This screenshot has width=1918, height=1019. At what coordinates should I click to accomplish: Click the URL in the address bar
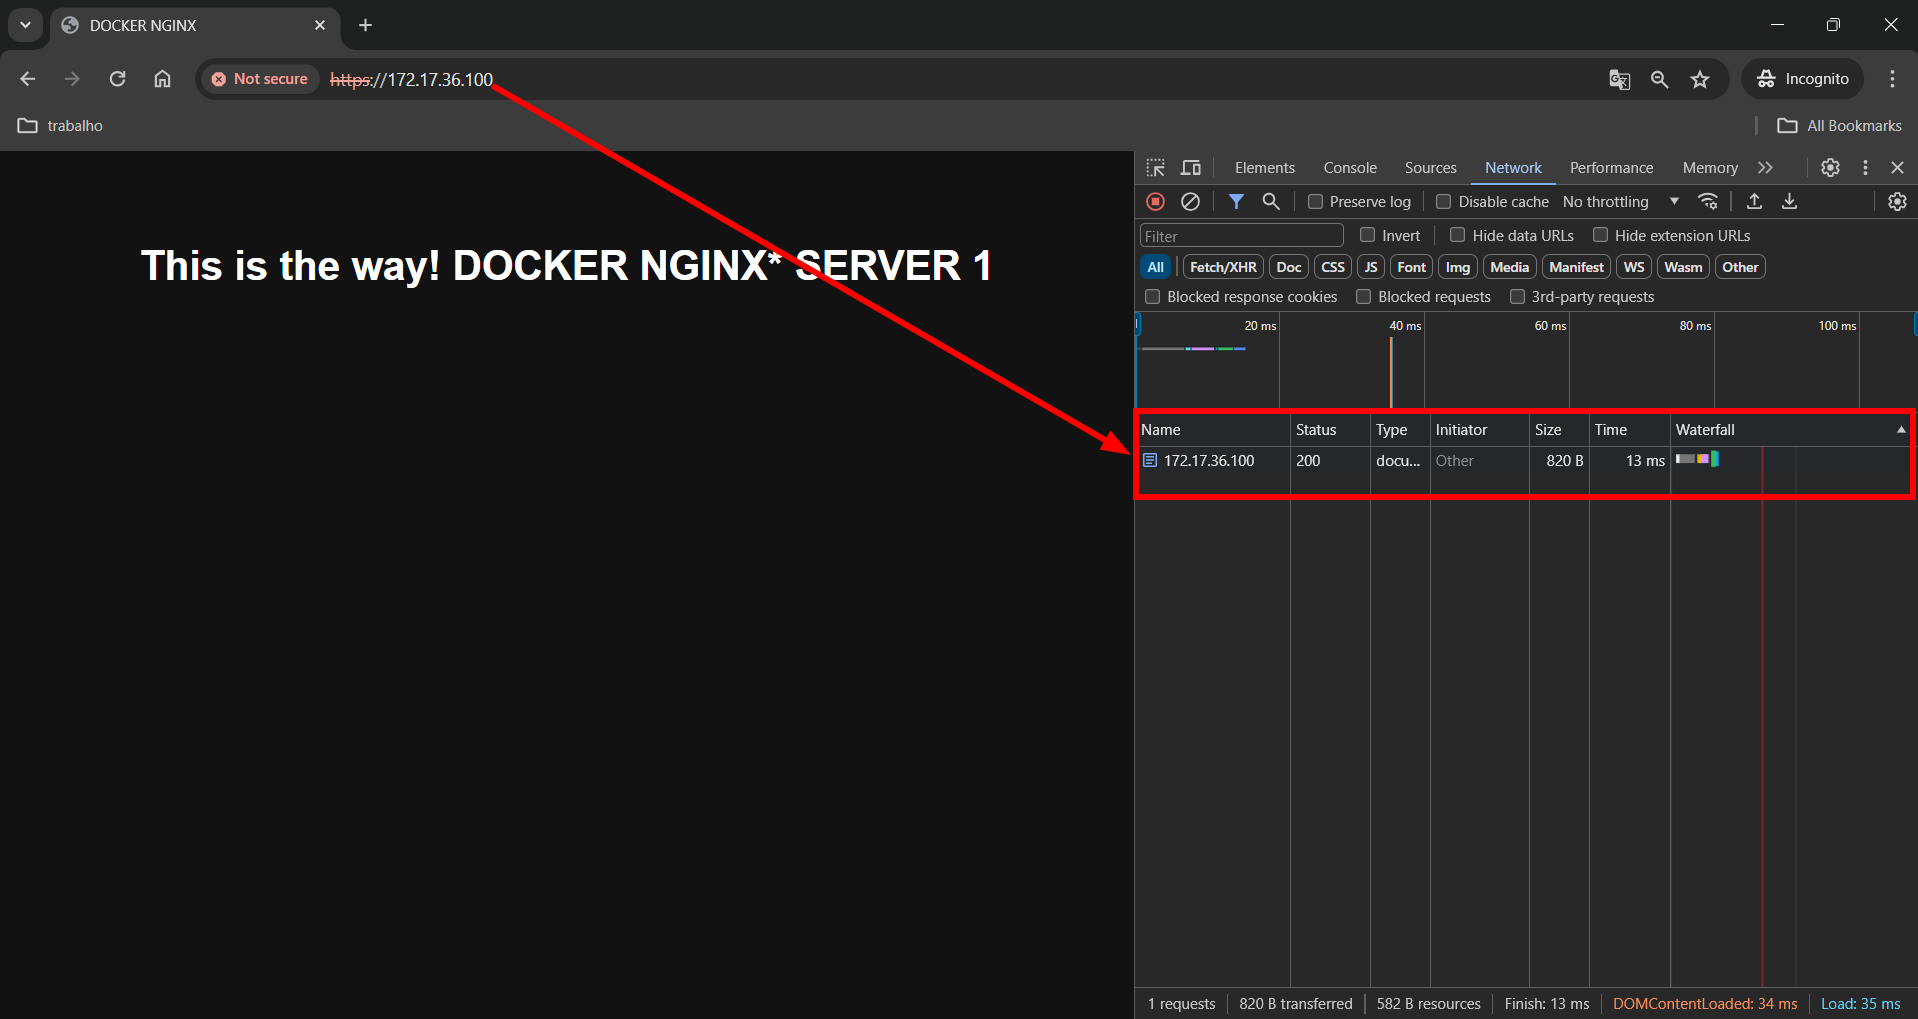[411, 79]
